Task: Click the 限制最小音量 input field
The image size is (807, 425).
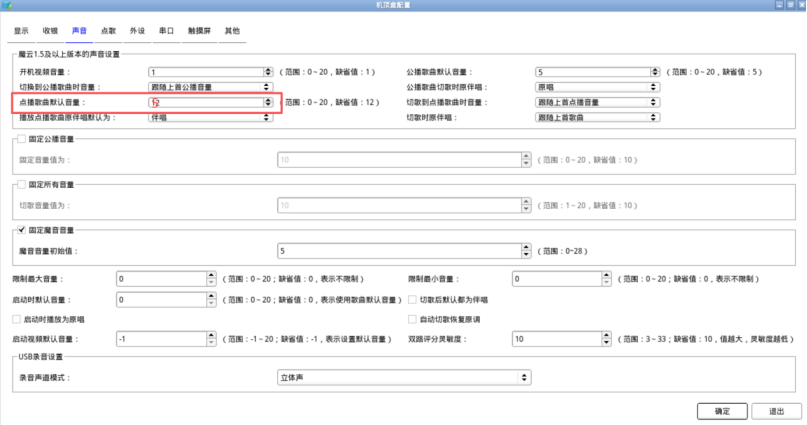Action: click(x=557, y=279)
